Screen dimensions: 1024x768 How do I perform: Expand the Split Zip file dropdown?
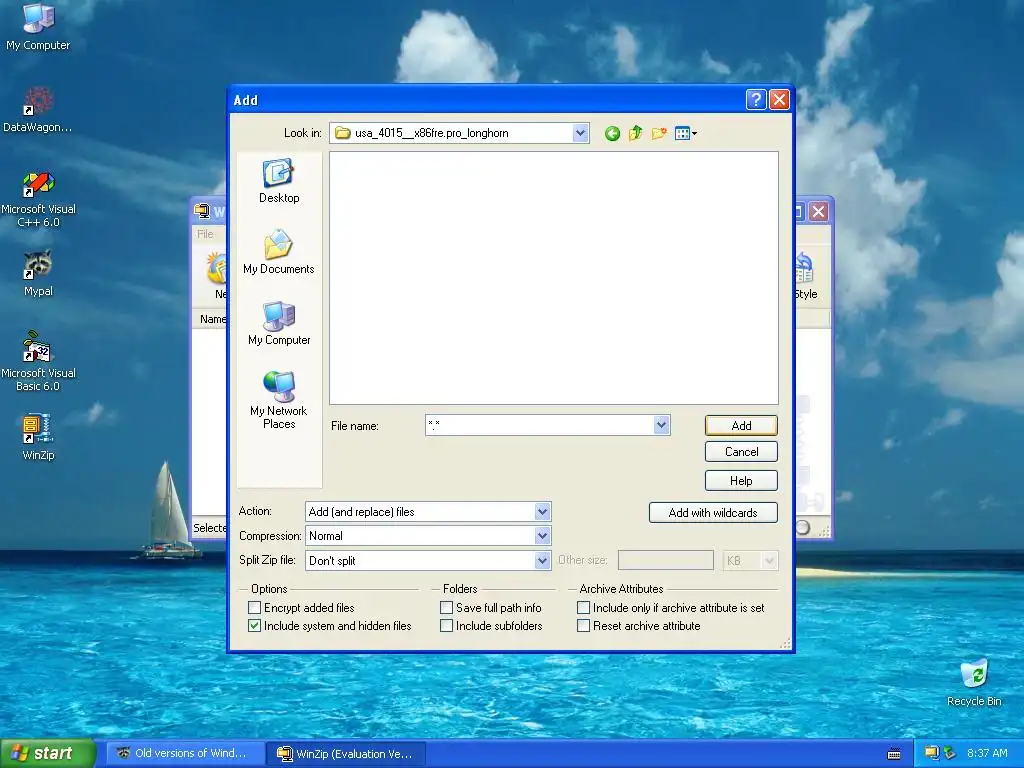(x=542, y=560)
